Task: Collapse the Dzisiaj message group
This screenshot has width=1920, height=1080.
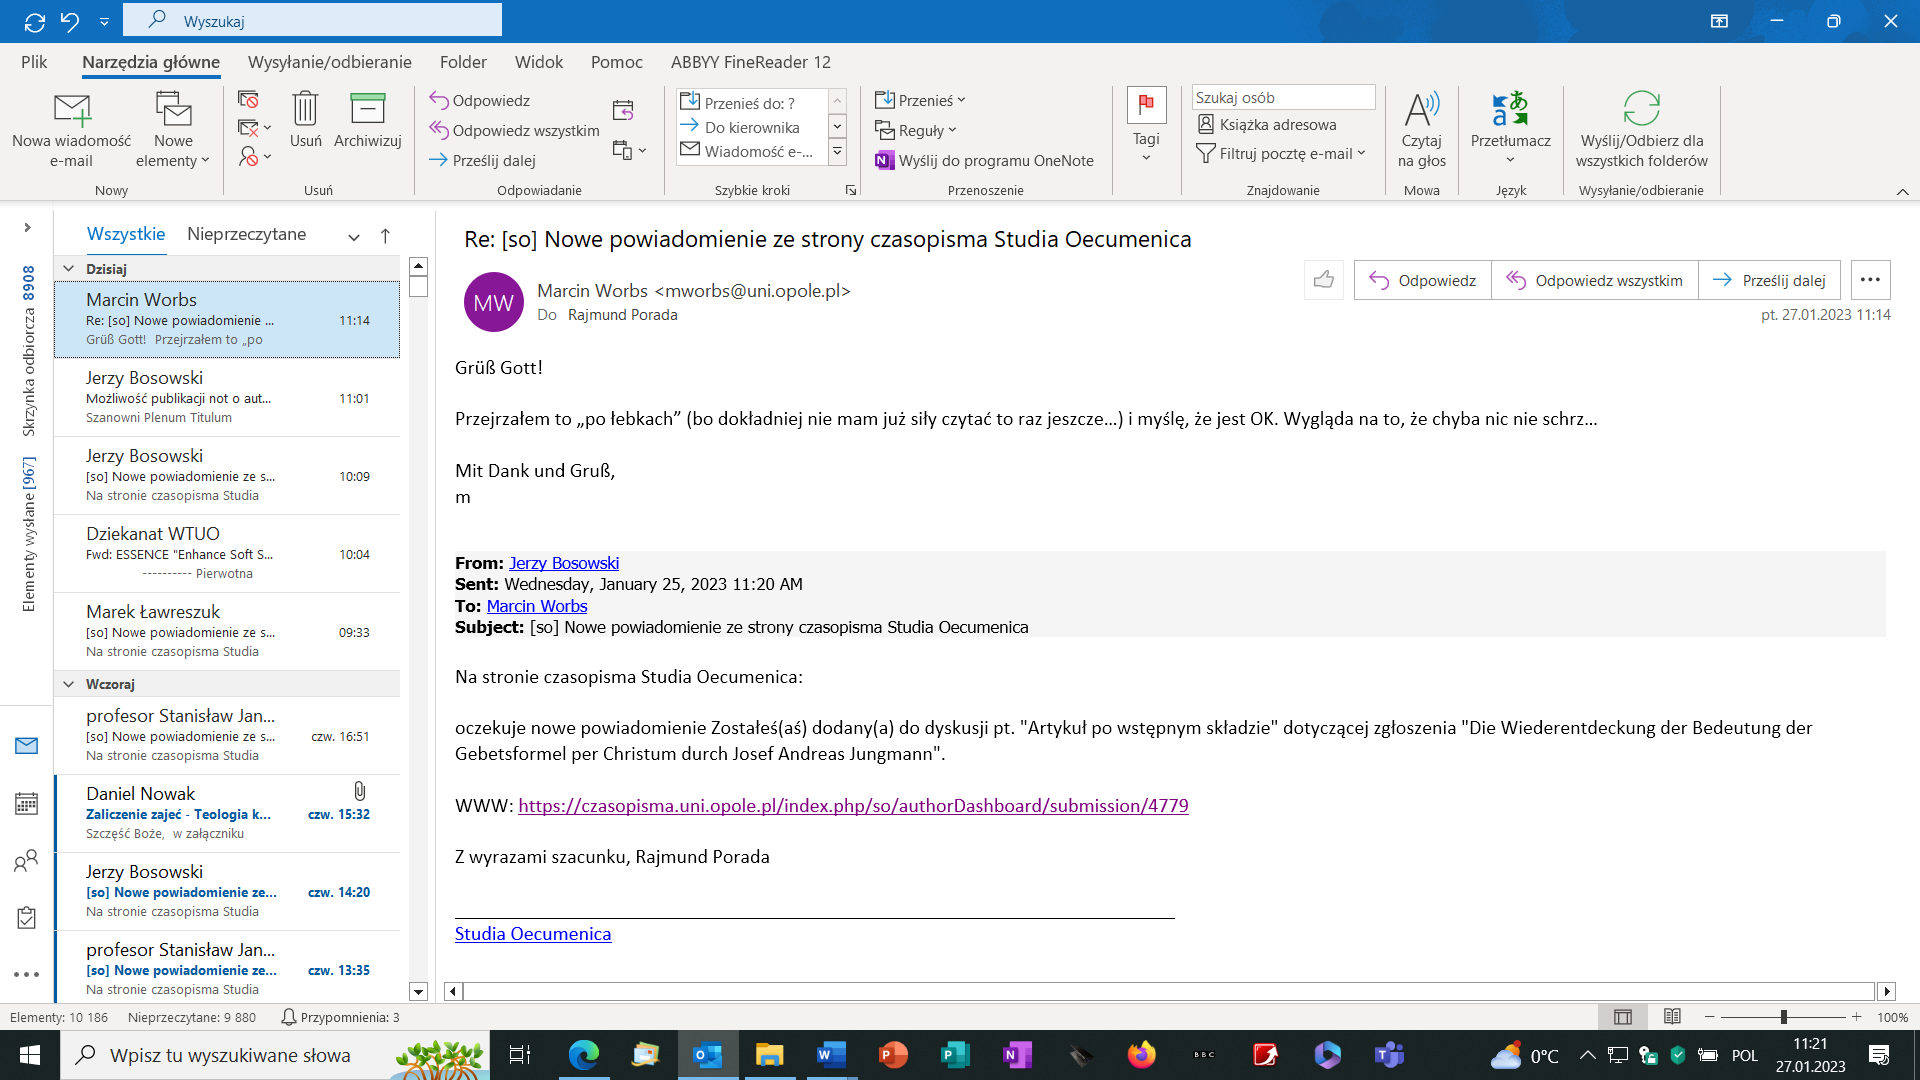Action: coord(69,269)
